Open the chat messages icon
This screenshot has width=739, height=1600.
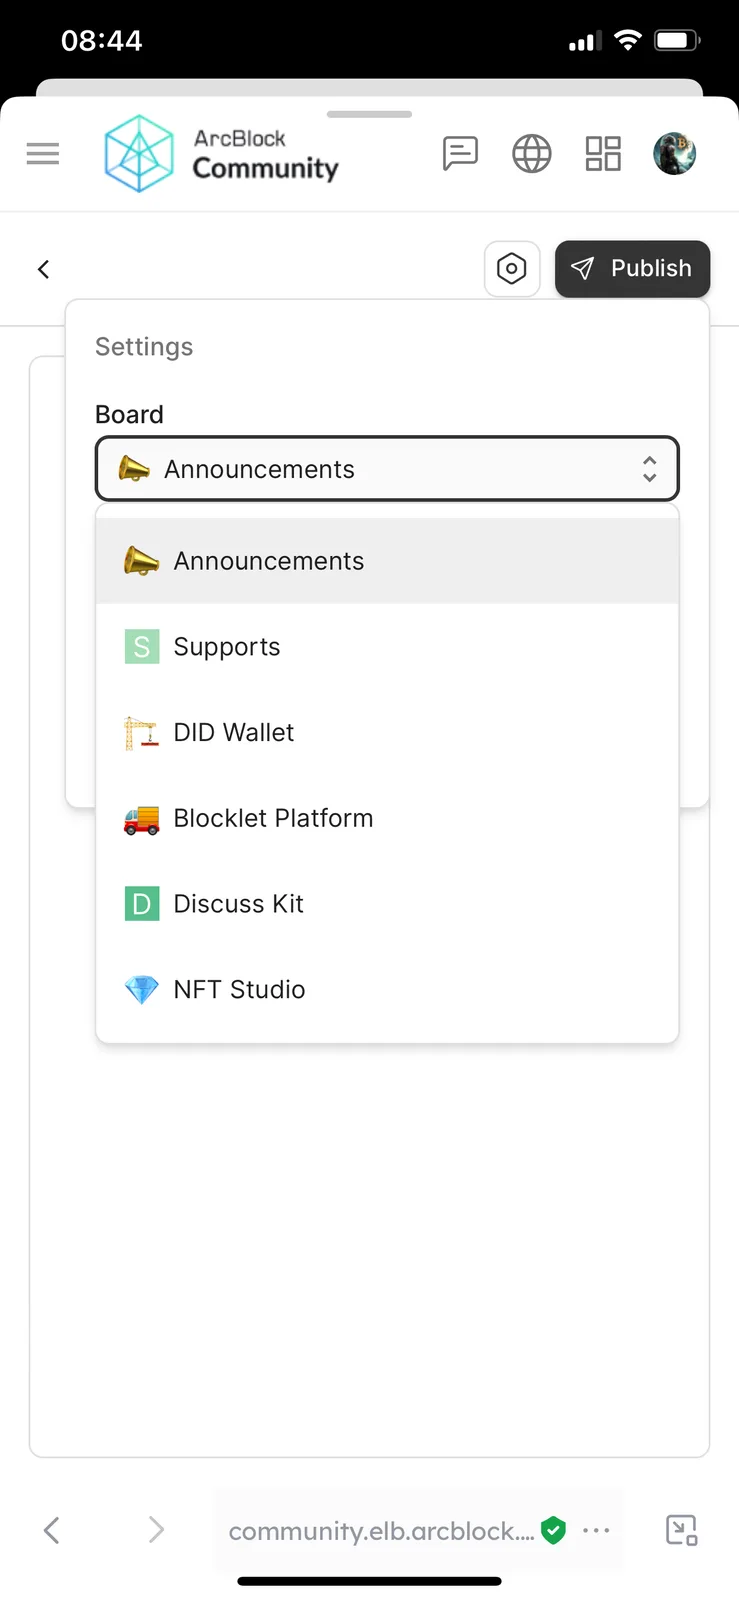(460, 154)
